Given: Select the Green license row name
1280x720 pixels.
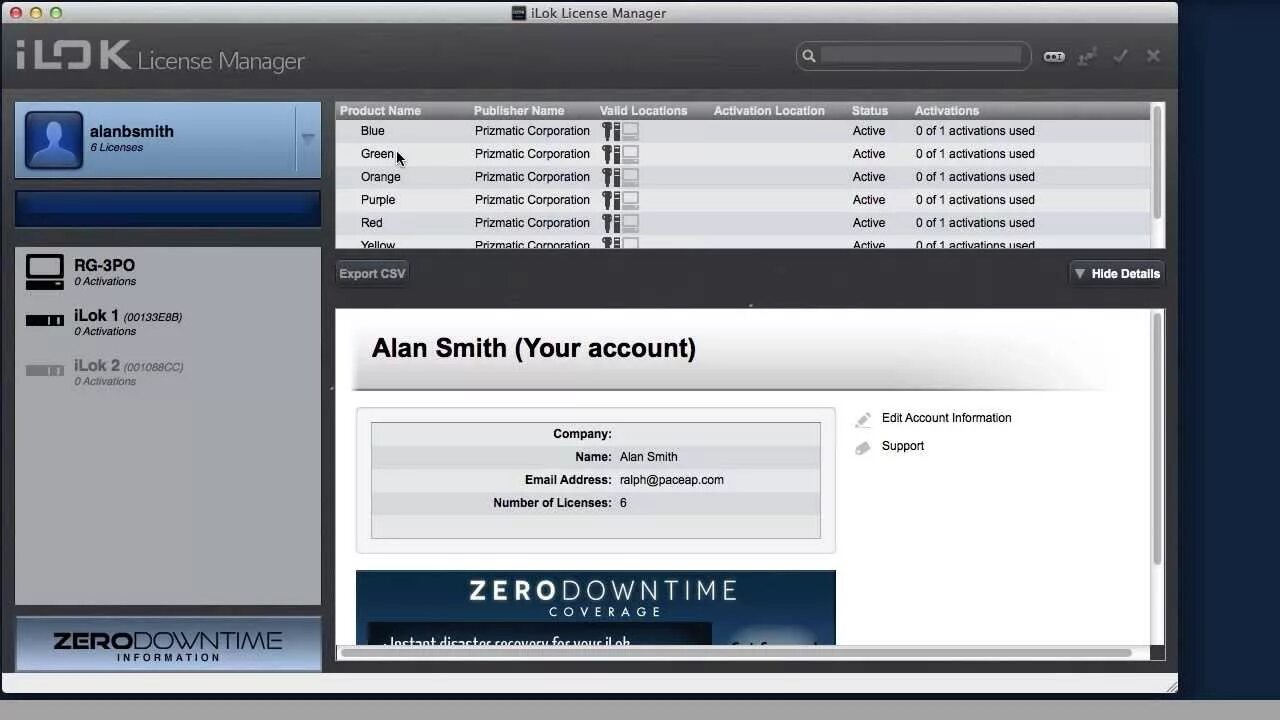Looking at the screenshot, I should click(377, 154).
